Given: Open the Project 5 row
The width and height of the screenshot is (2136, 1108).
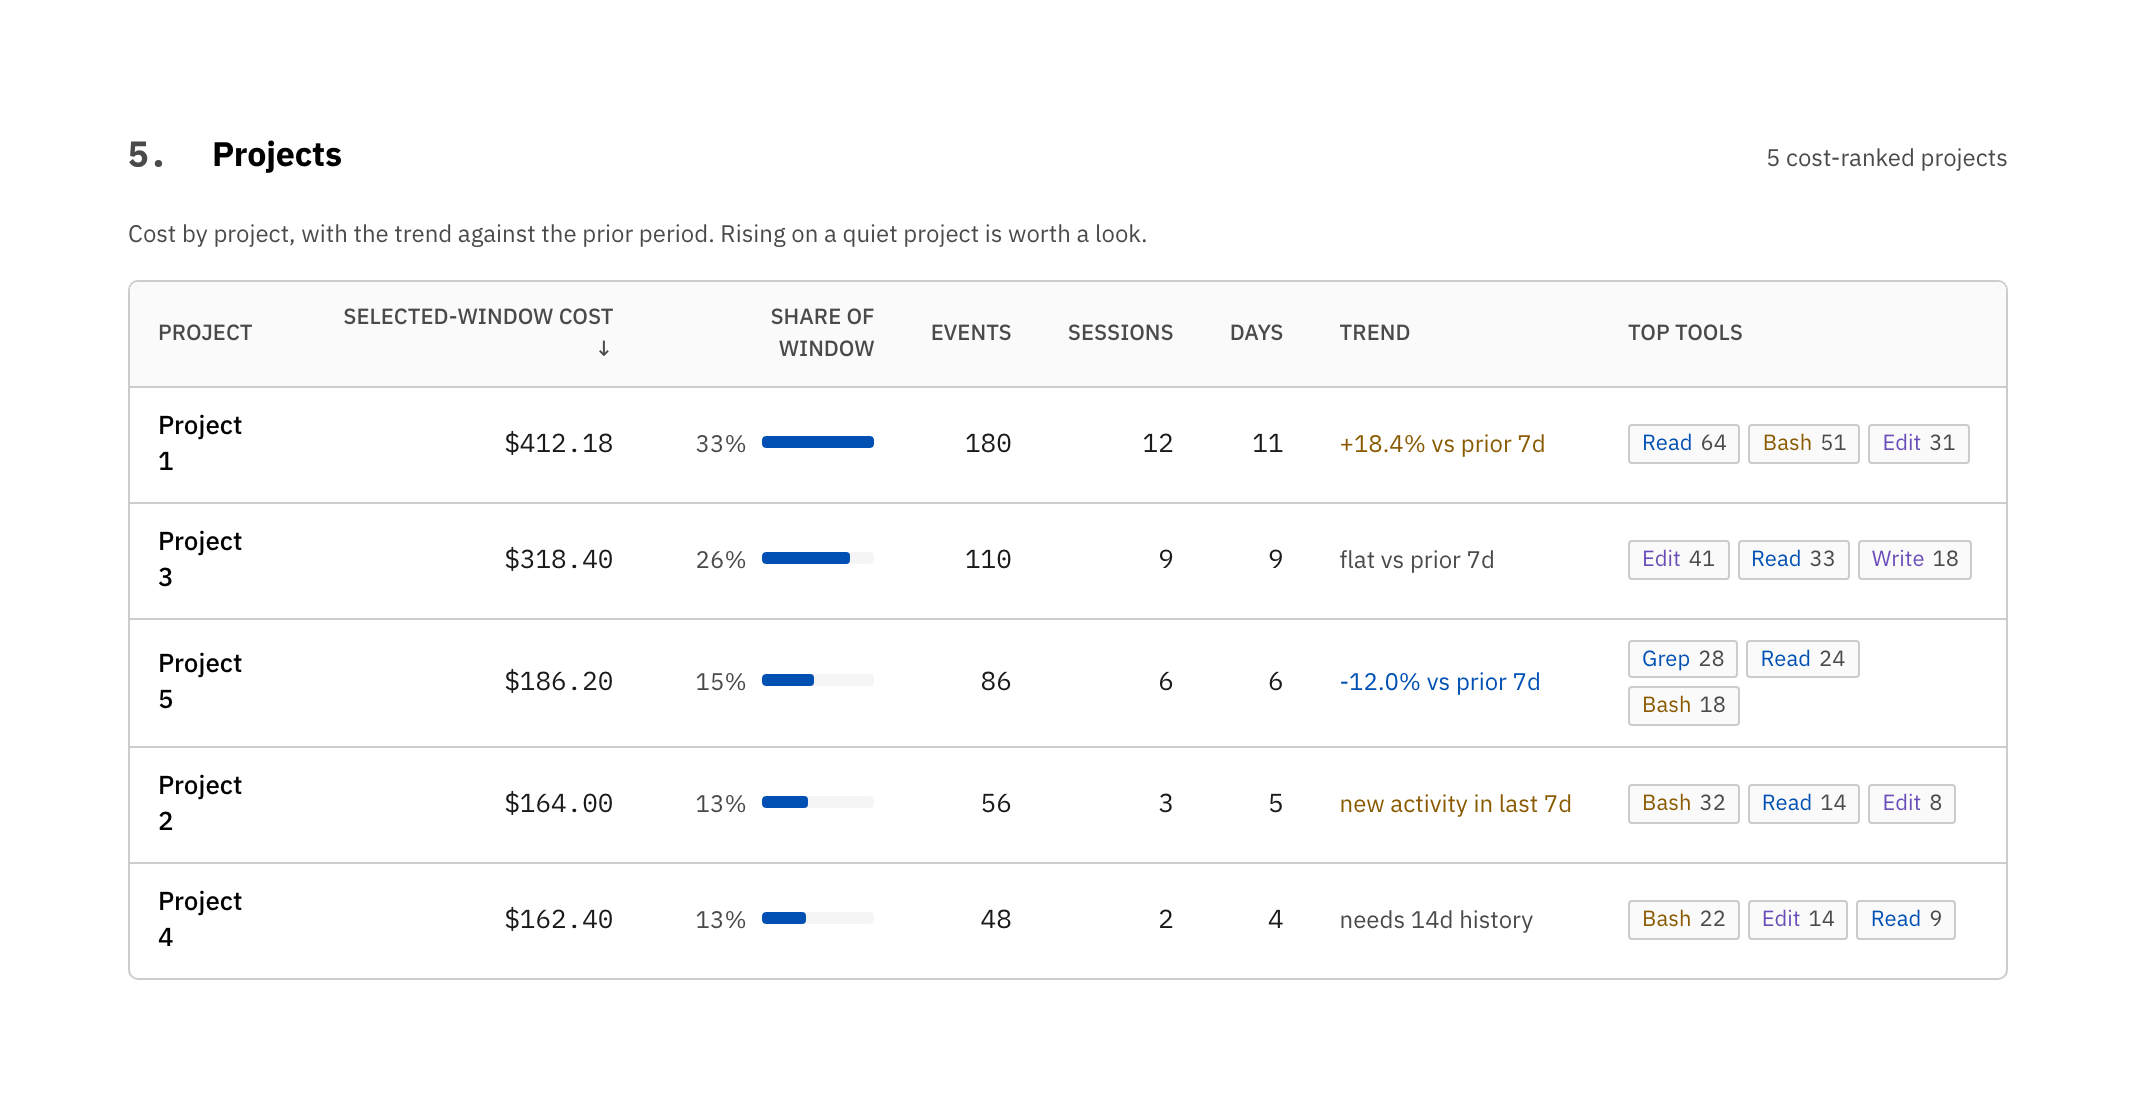Looking at the screenshot, I should coord(1067,682).
